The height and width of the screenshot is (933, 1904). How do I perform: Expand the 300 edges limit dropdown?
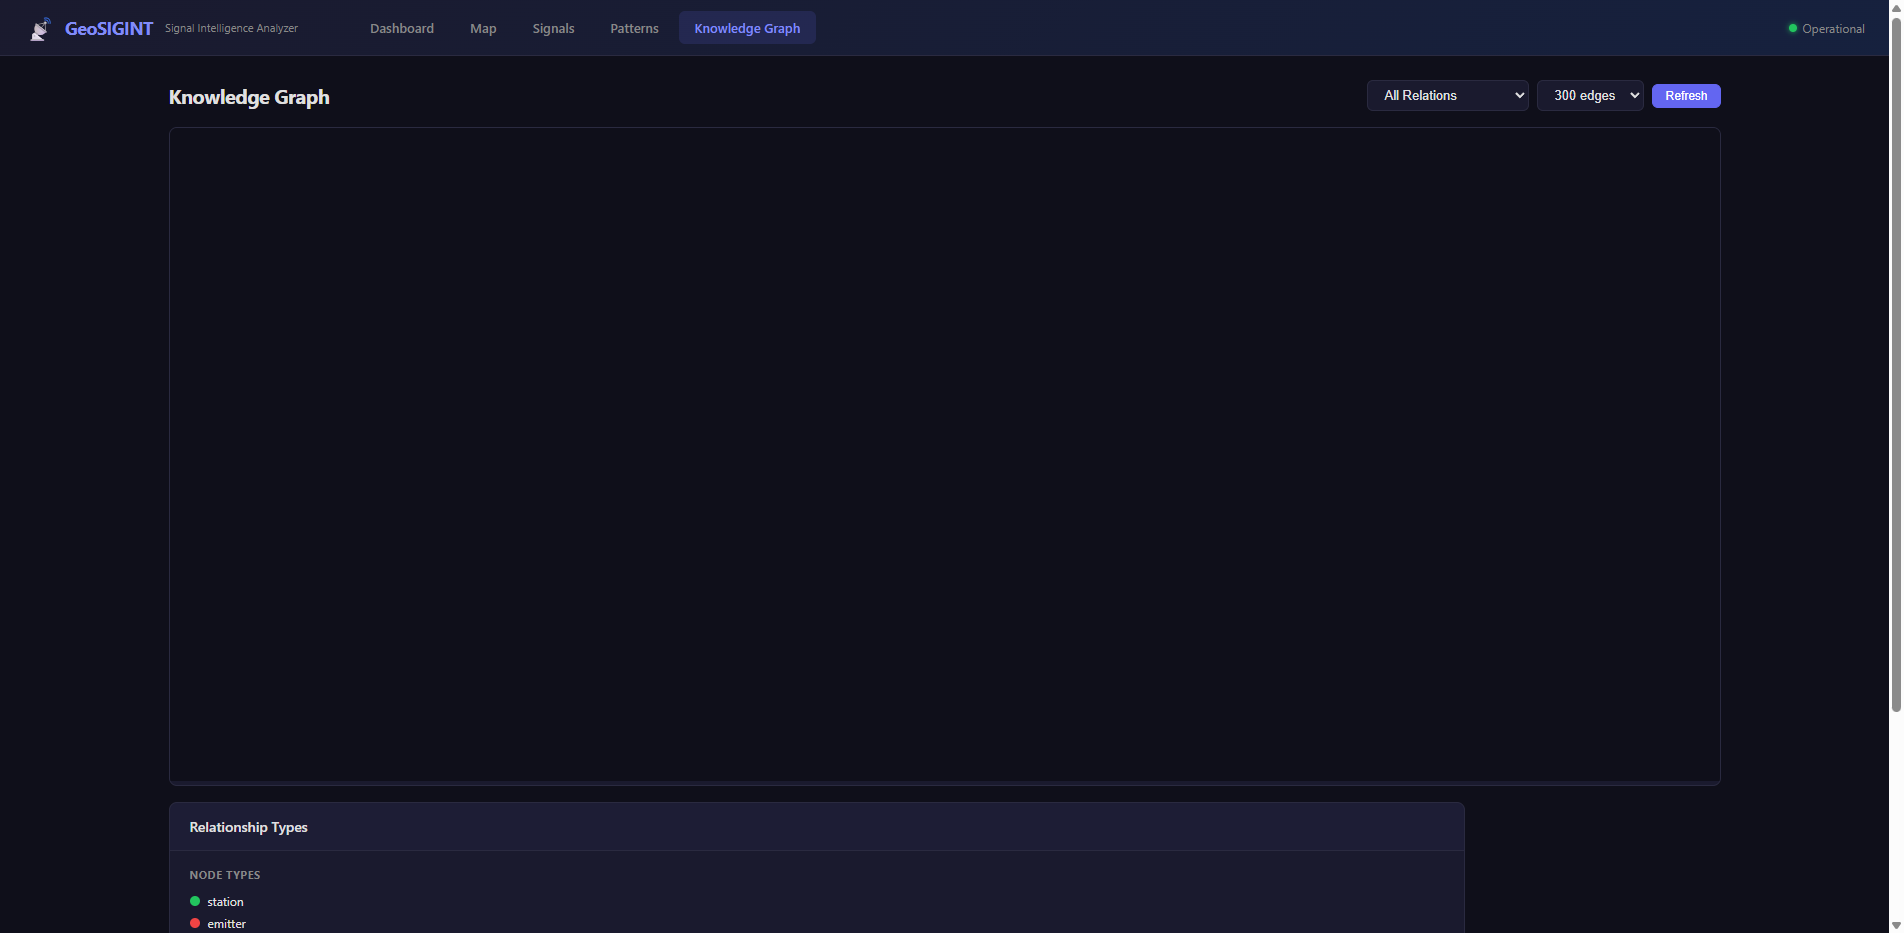tap(1589, 96)
